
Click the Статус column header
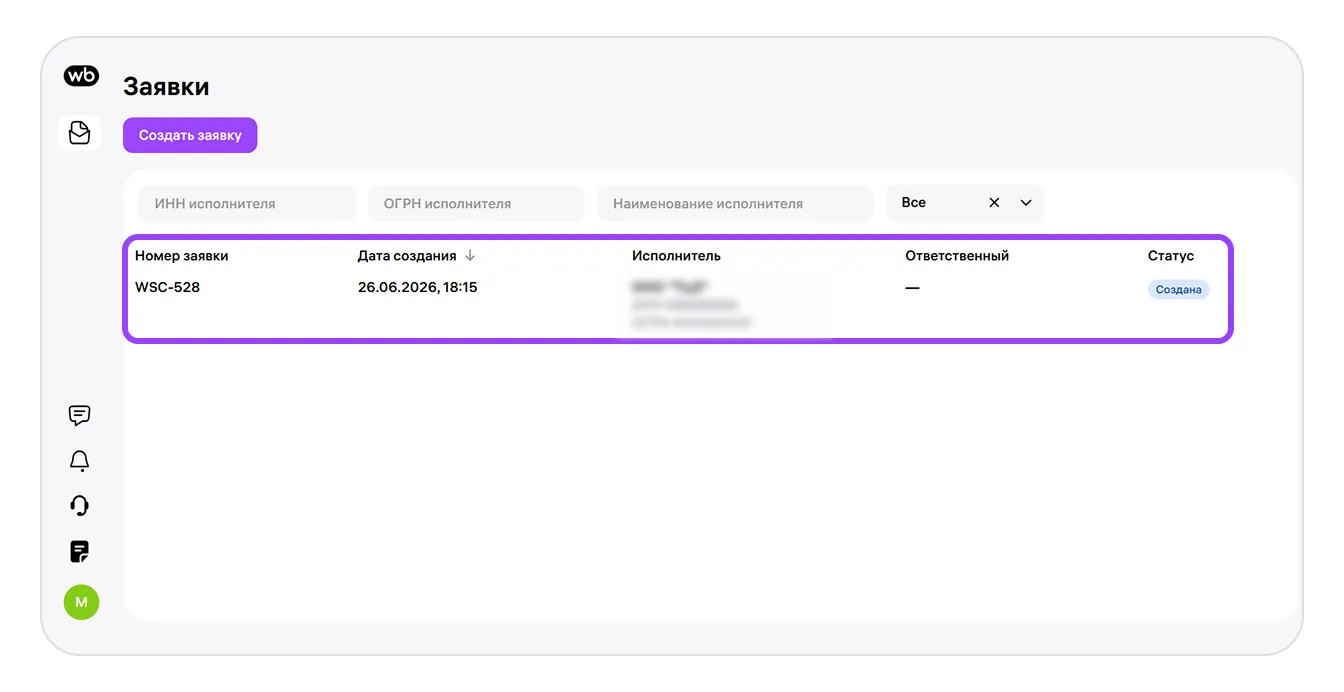tap(1171, 256)
